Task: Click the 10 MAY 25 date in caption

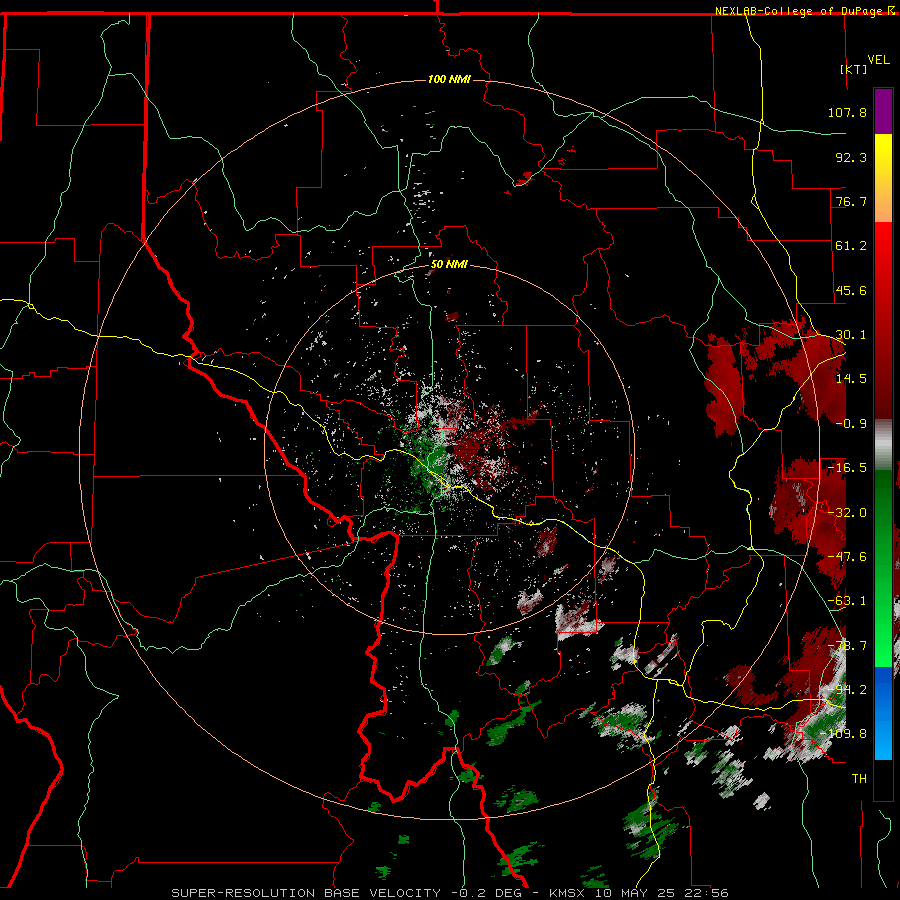Action: tap(637, 893)
